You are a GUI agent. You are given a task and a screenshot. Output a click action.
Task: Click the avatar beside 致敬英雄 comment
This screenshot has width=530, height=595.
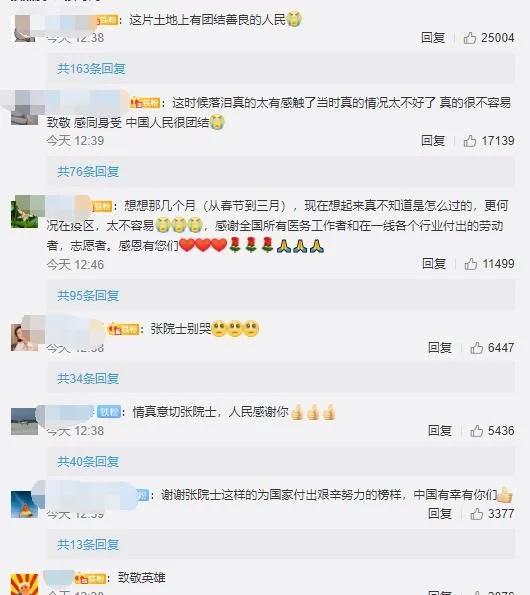pos(24,584)
